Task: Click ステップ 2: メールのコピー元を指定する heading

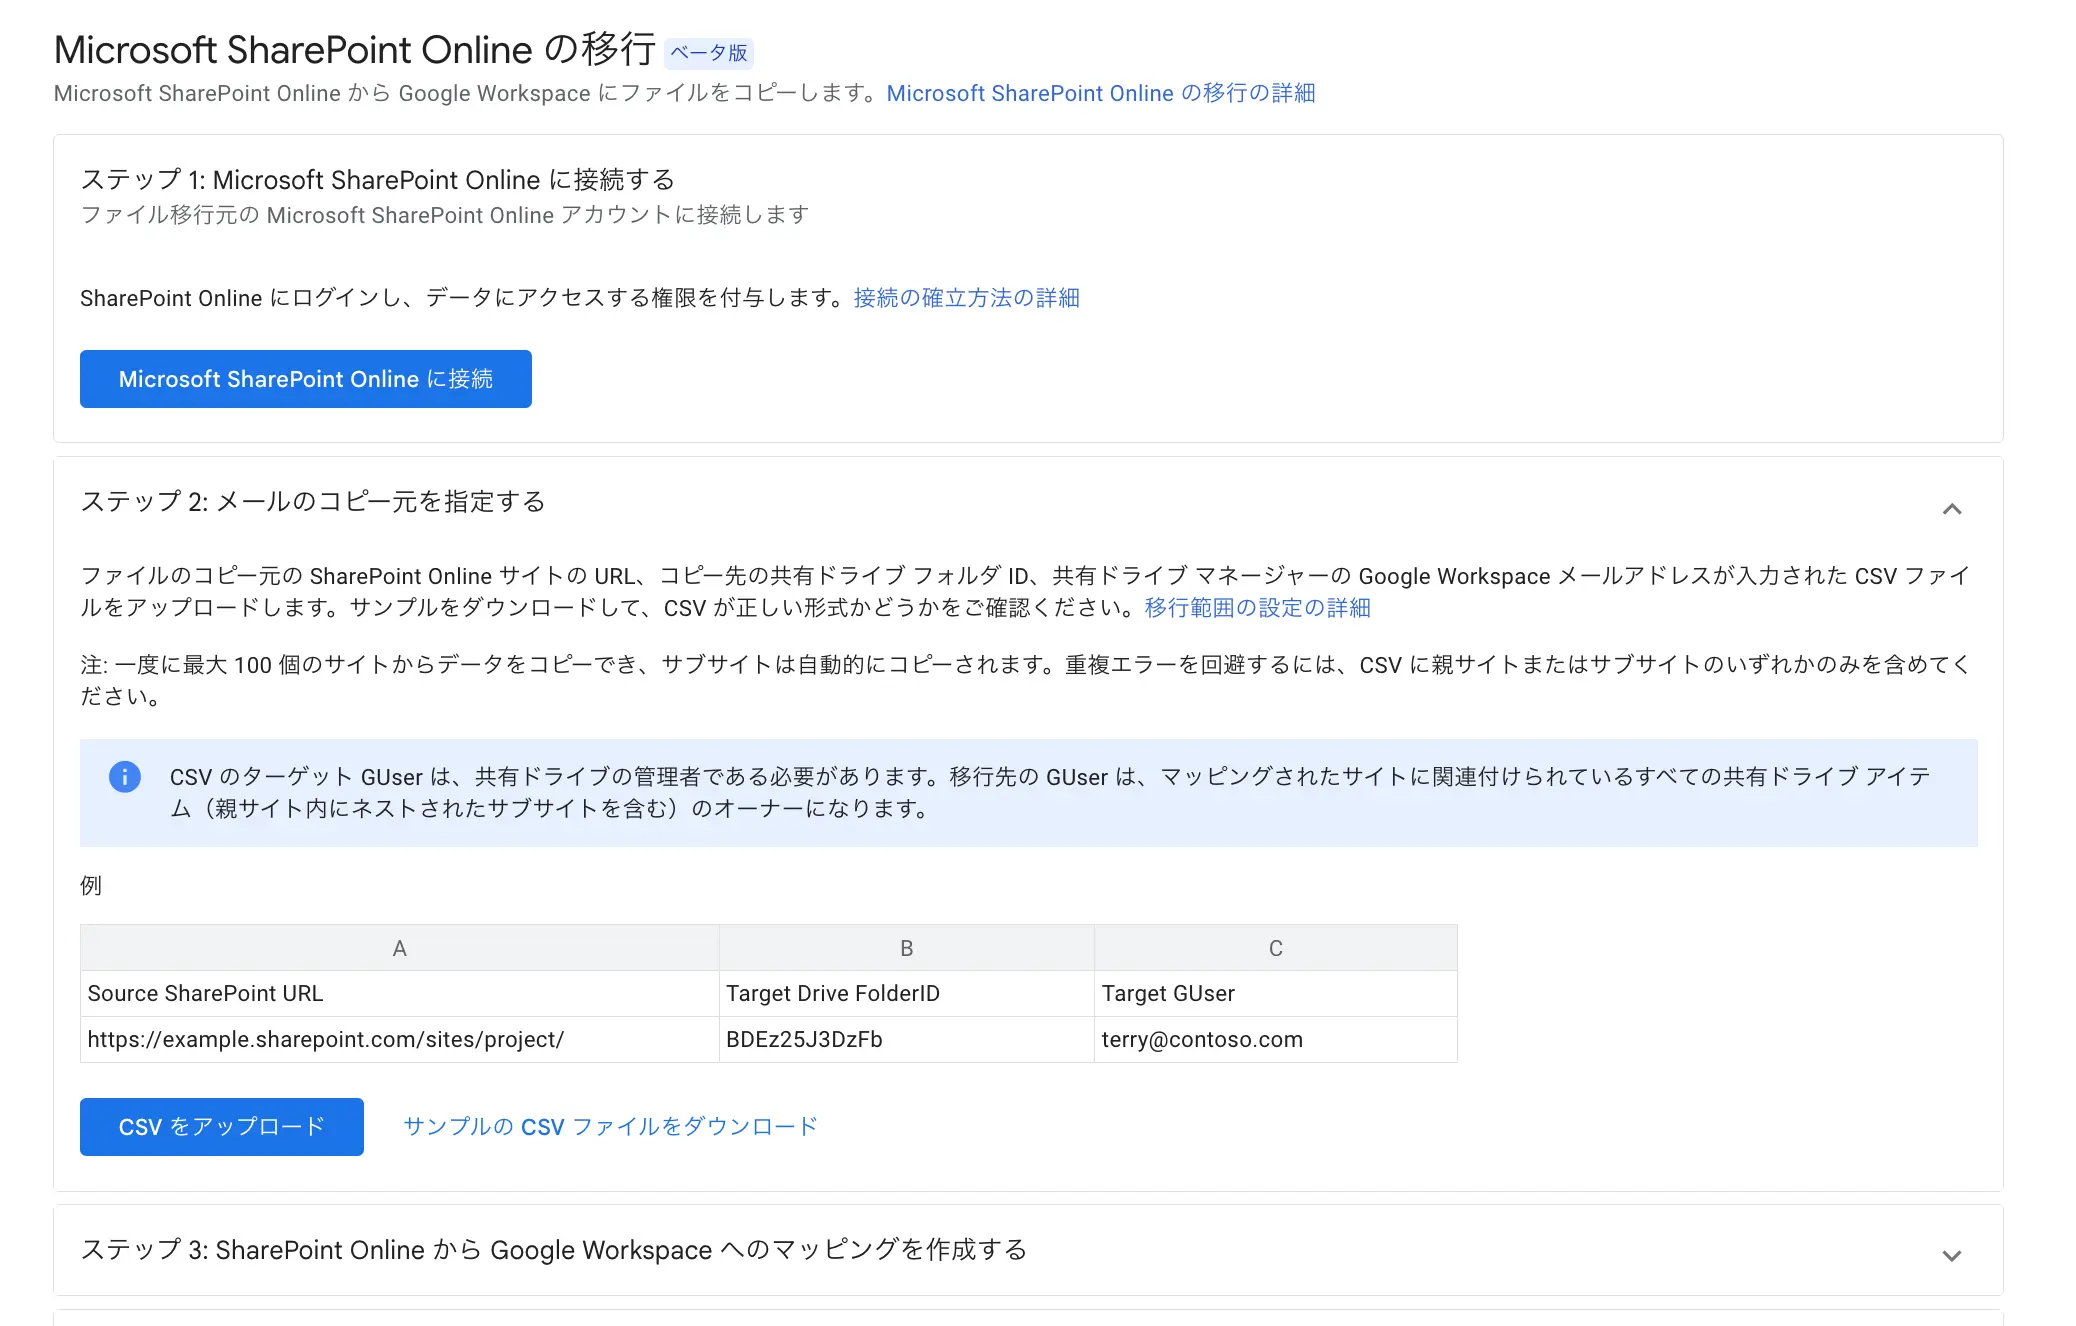Action: 313,501
